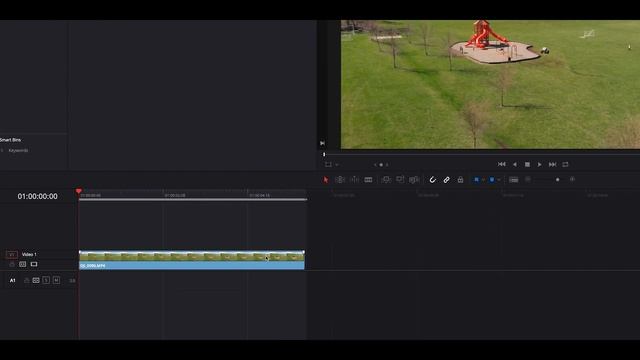Click the A1 audio track destination

(x=13, y=280)
